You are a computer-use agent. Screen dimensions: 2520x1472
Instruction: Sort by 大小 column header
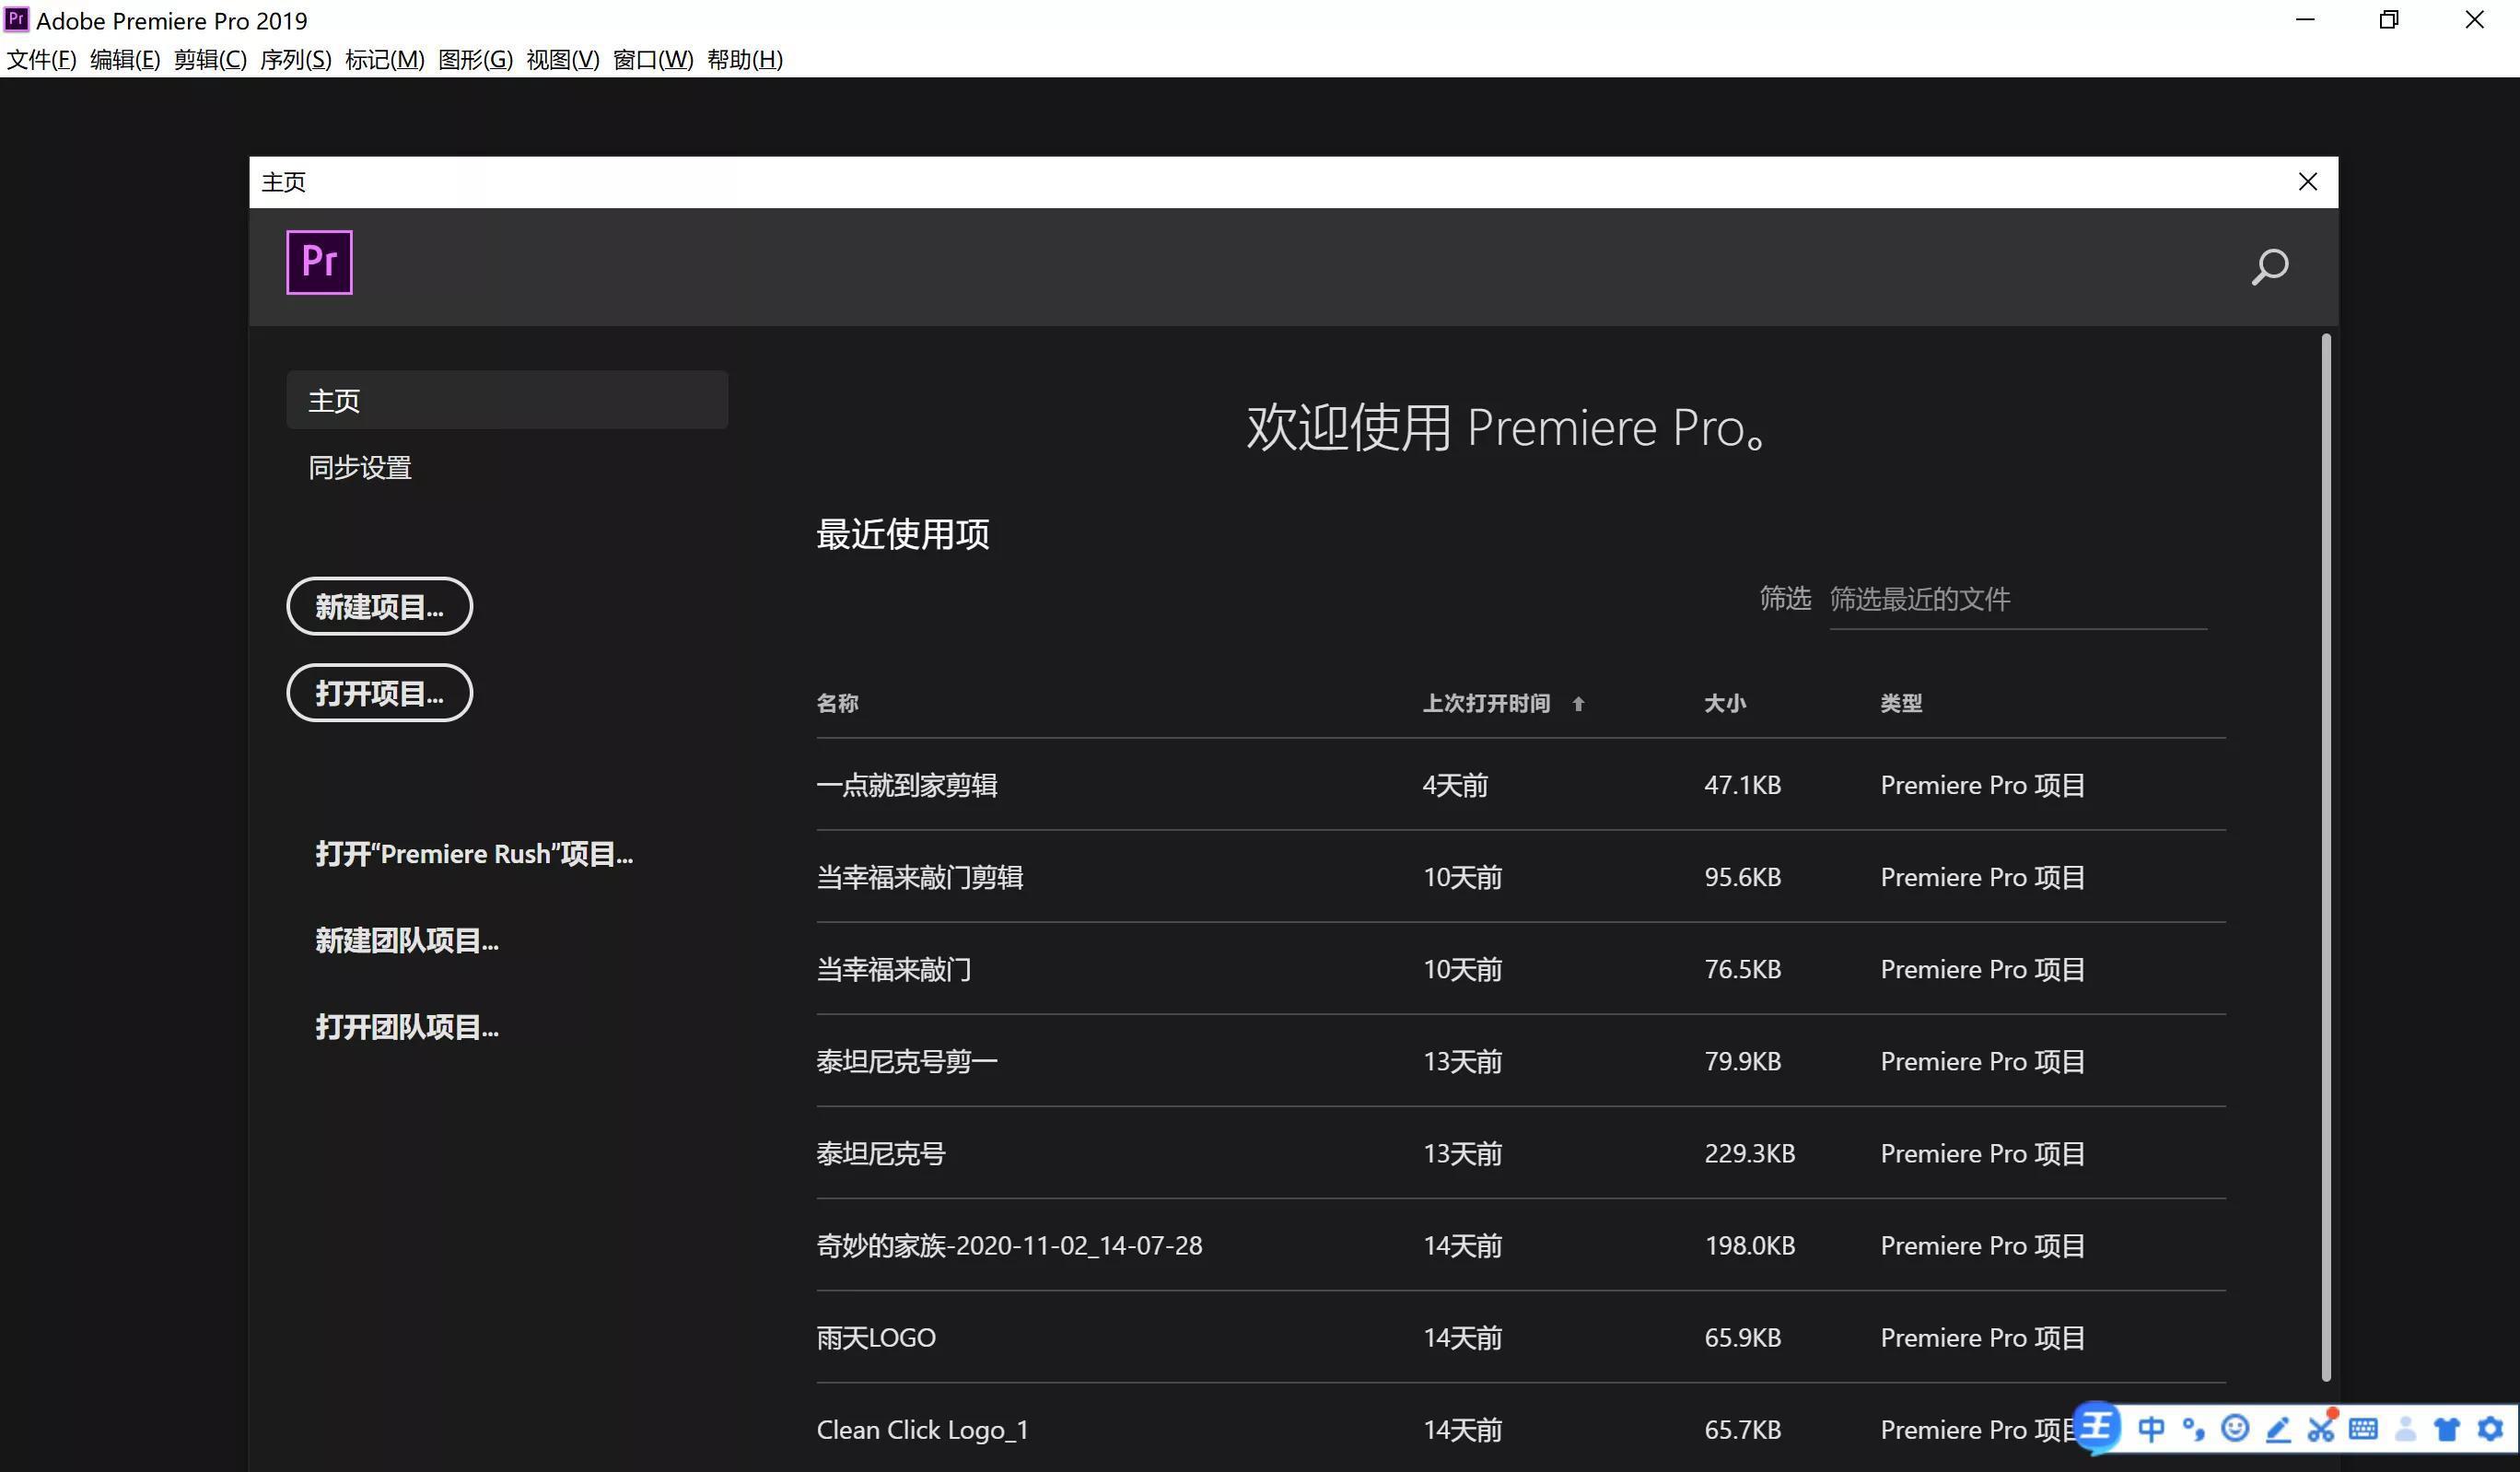[x=1725, y=703]
